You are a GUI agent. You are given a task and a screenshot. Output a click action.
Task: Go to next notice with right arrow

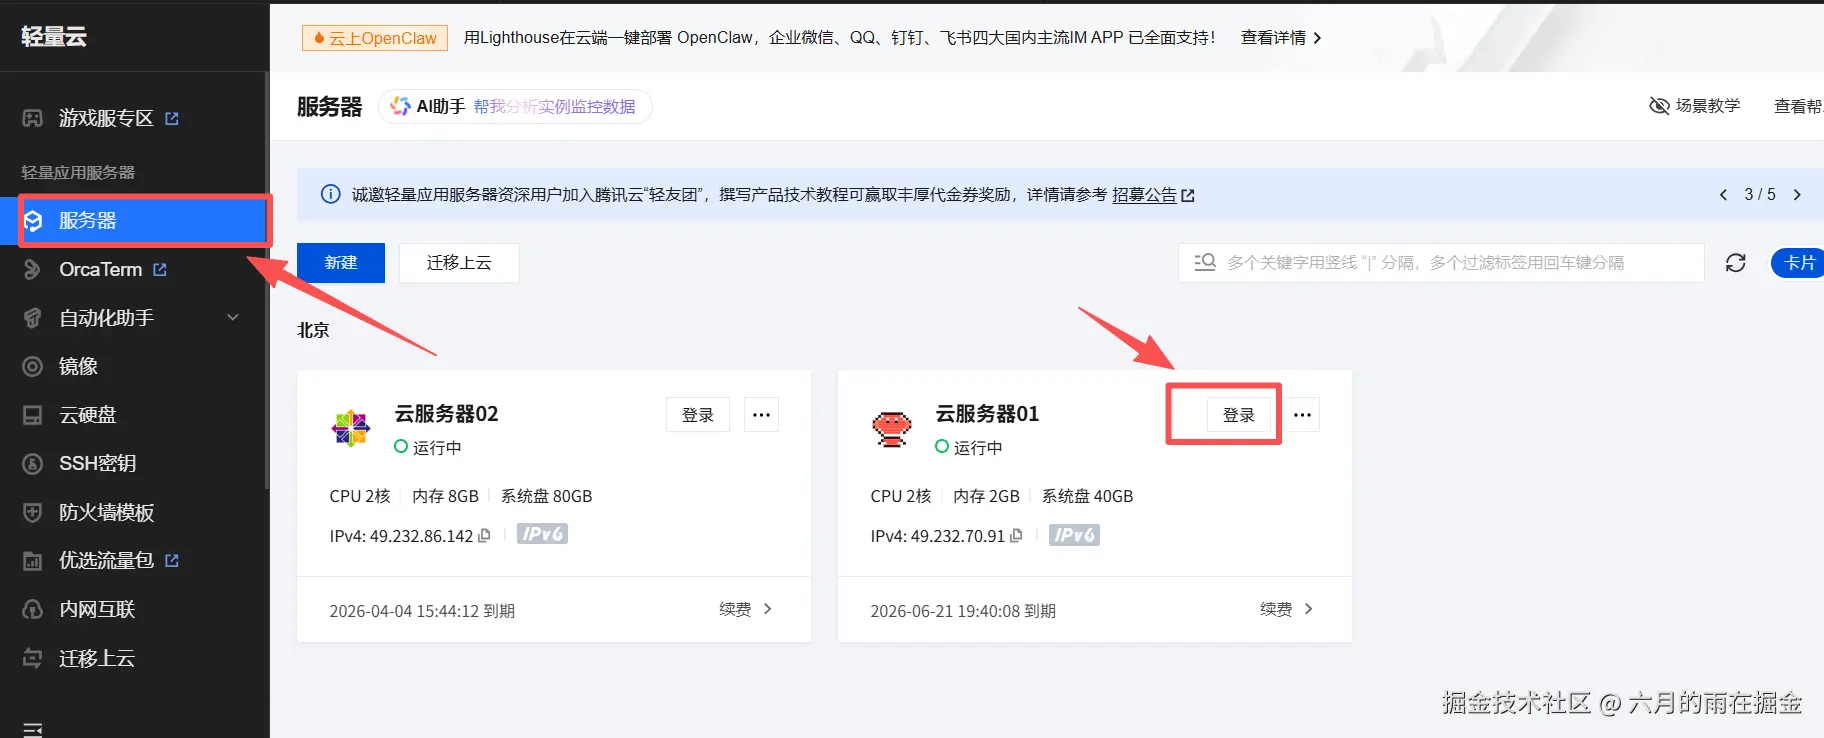[x=1797, y=195]
